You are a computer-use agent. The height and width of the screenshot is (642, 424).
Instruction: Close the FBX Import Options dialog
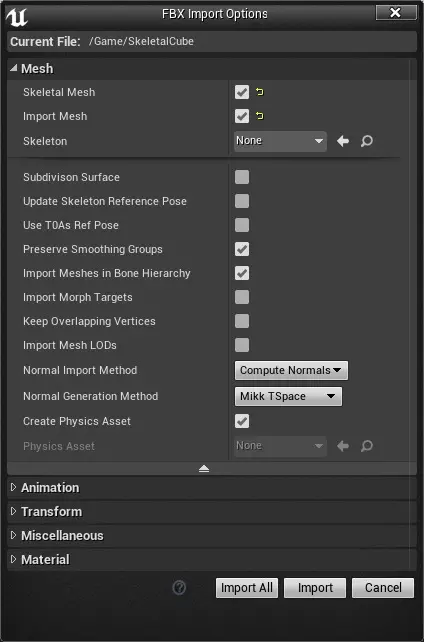[396, 13]
